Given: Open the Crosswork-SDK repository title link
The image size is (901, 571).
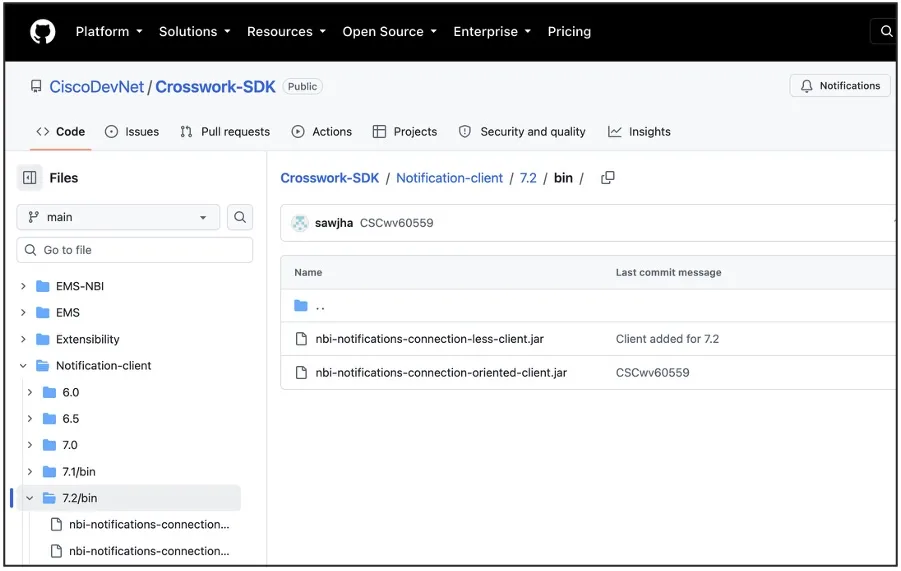Looking at the screenshot, I should (x=215, y=87).
